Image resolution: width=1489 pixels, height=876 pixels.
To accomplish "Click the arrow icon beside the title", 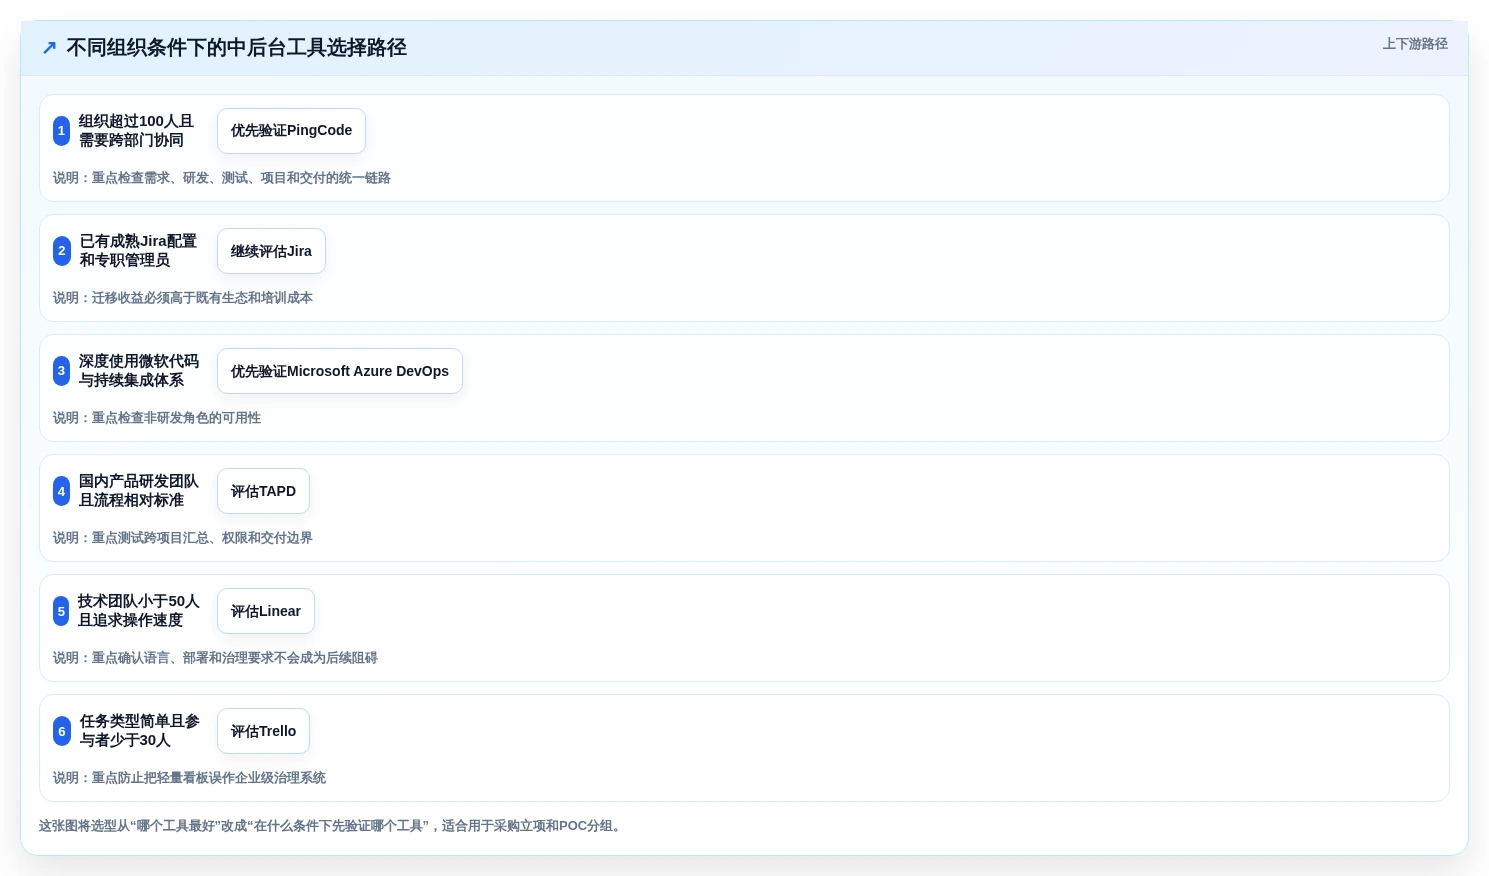I will [x=49, y=48].
